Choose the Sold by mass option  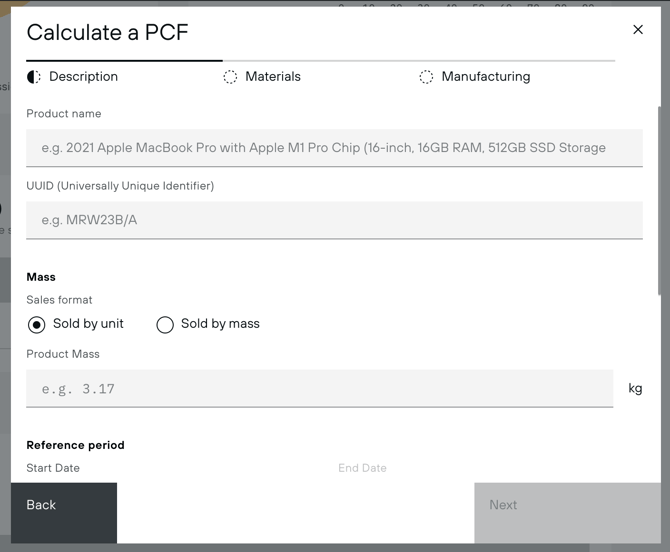click(165, 324)
